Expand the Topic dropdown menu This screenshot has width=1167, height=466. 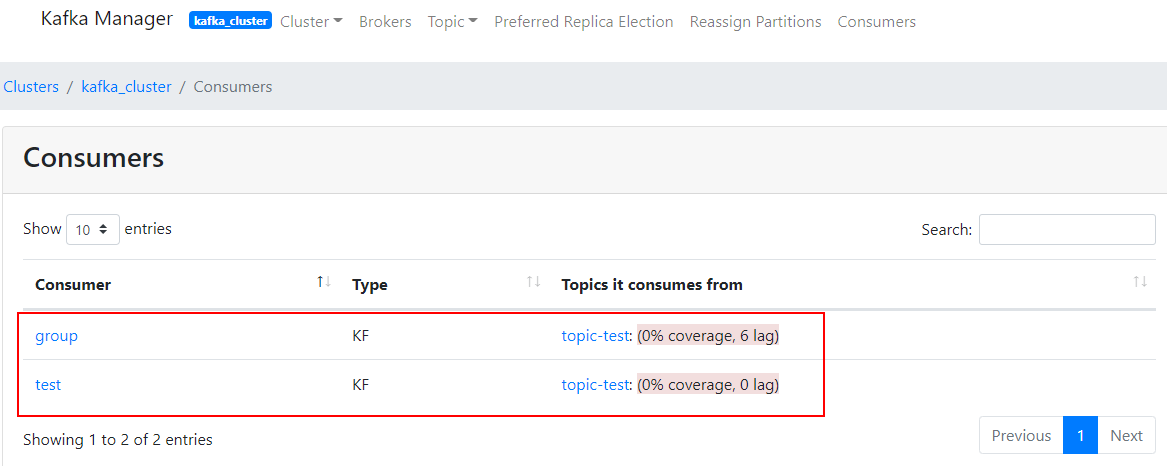(452, 21)
